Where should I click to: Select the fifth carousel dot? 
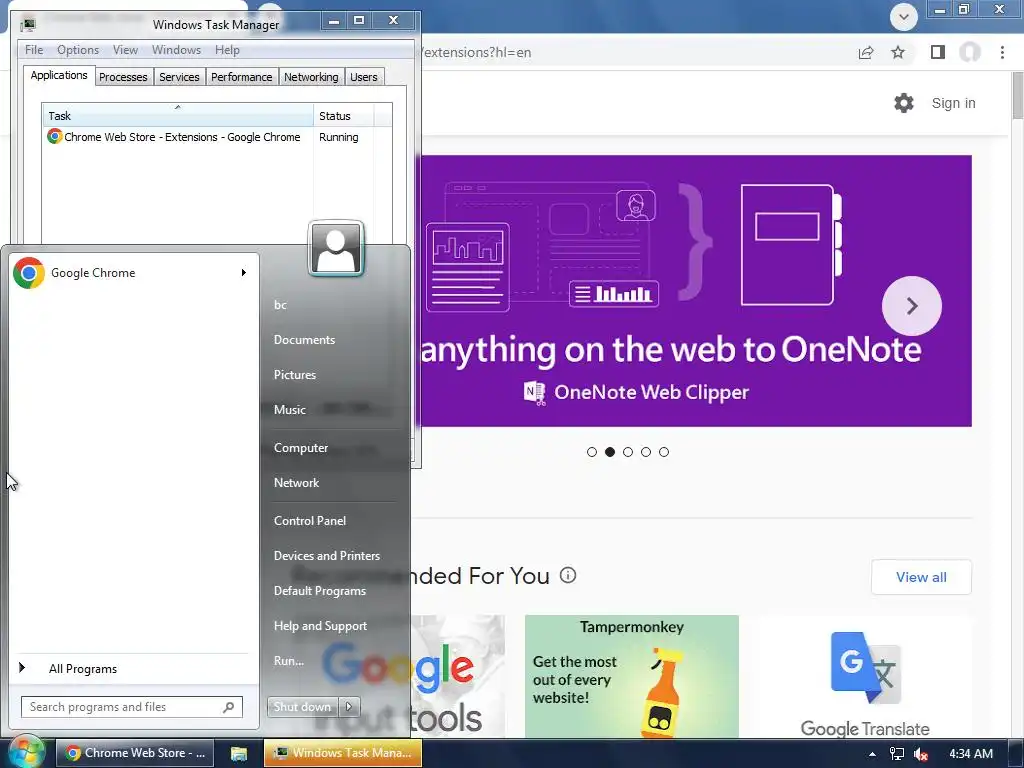(x=664, y=452)
